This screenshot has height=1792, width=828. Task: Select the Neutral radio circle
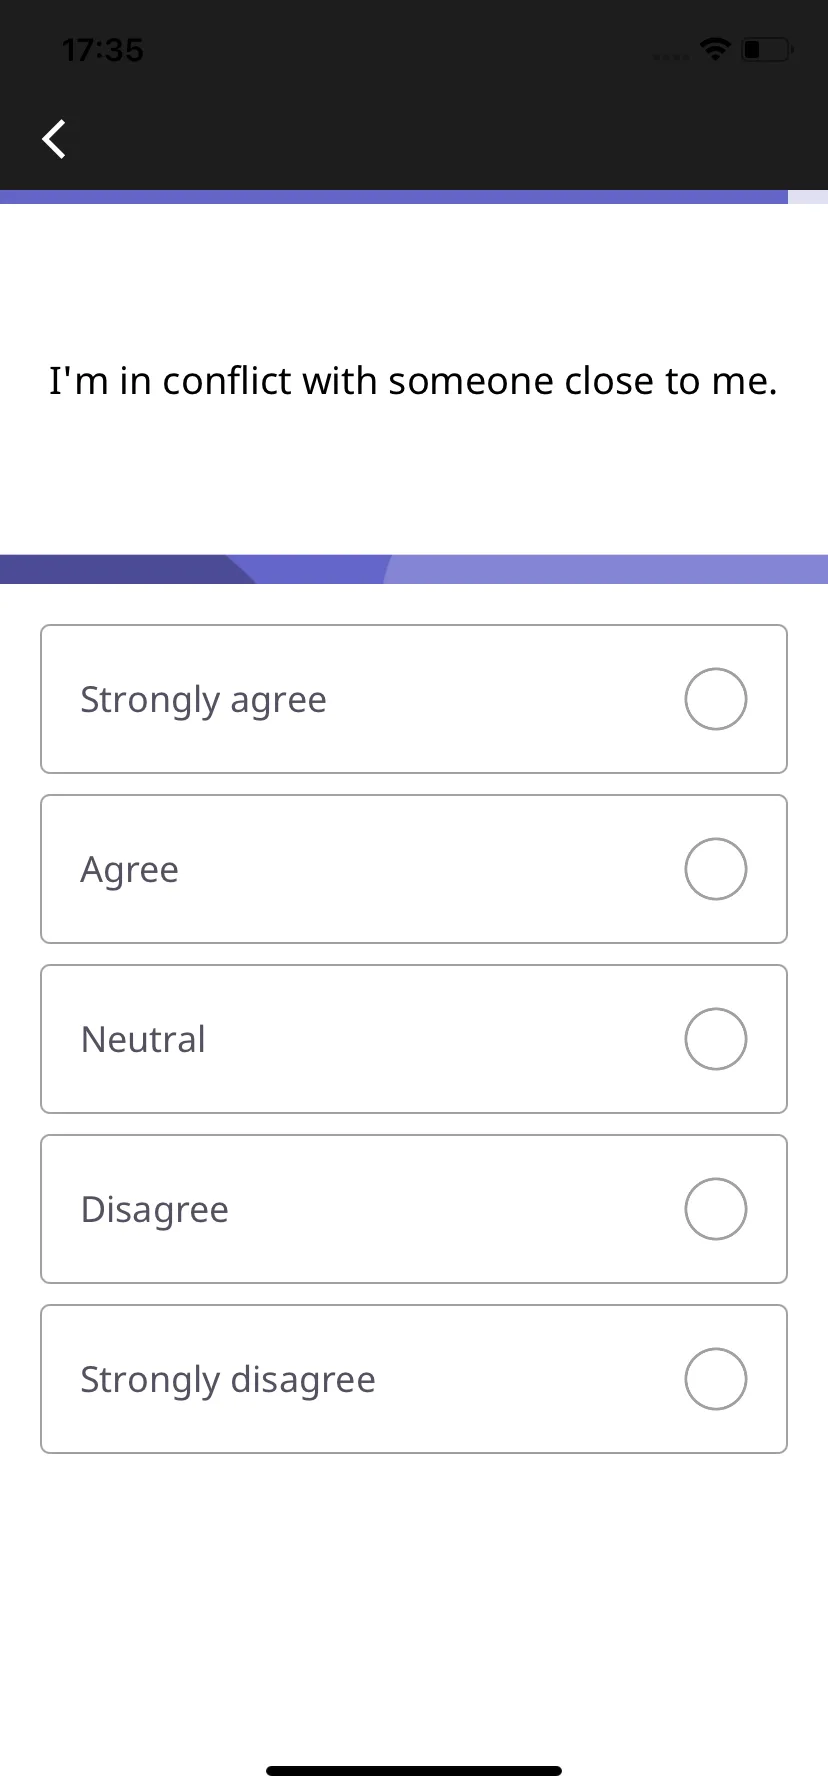click(x=716, y=1039)
